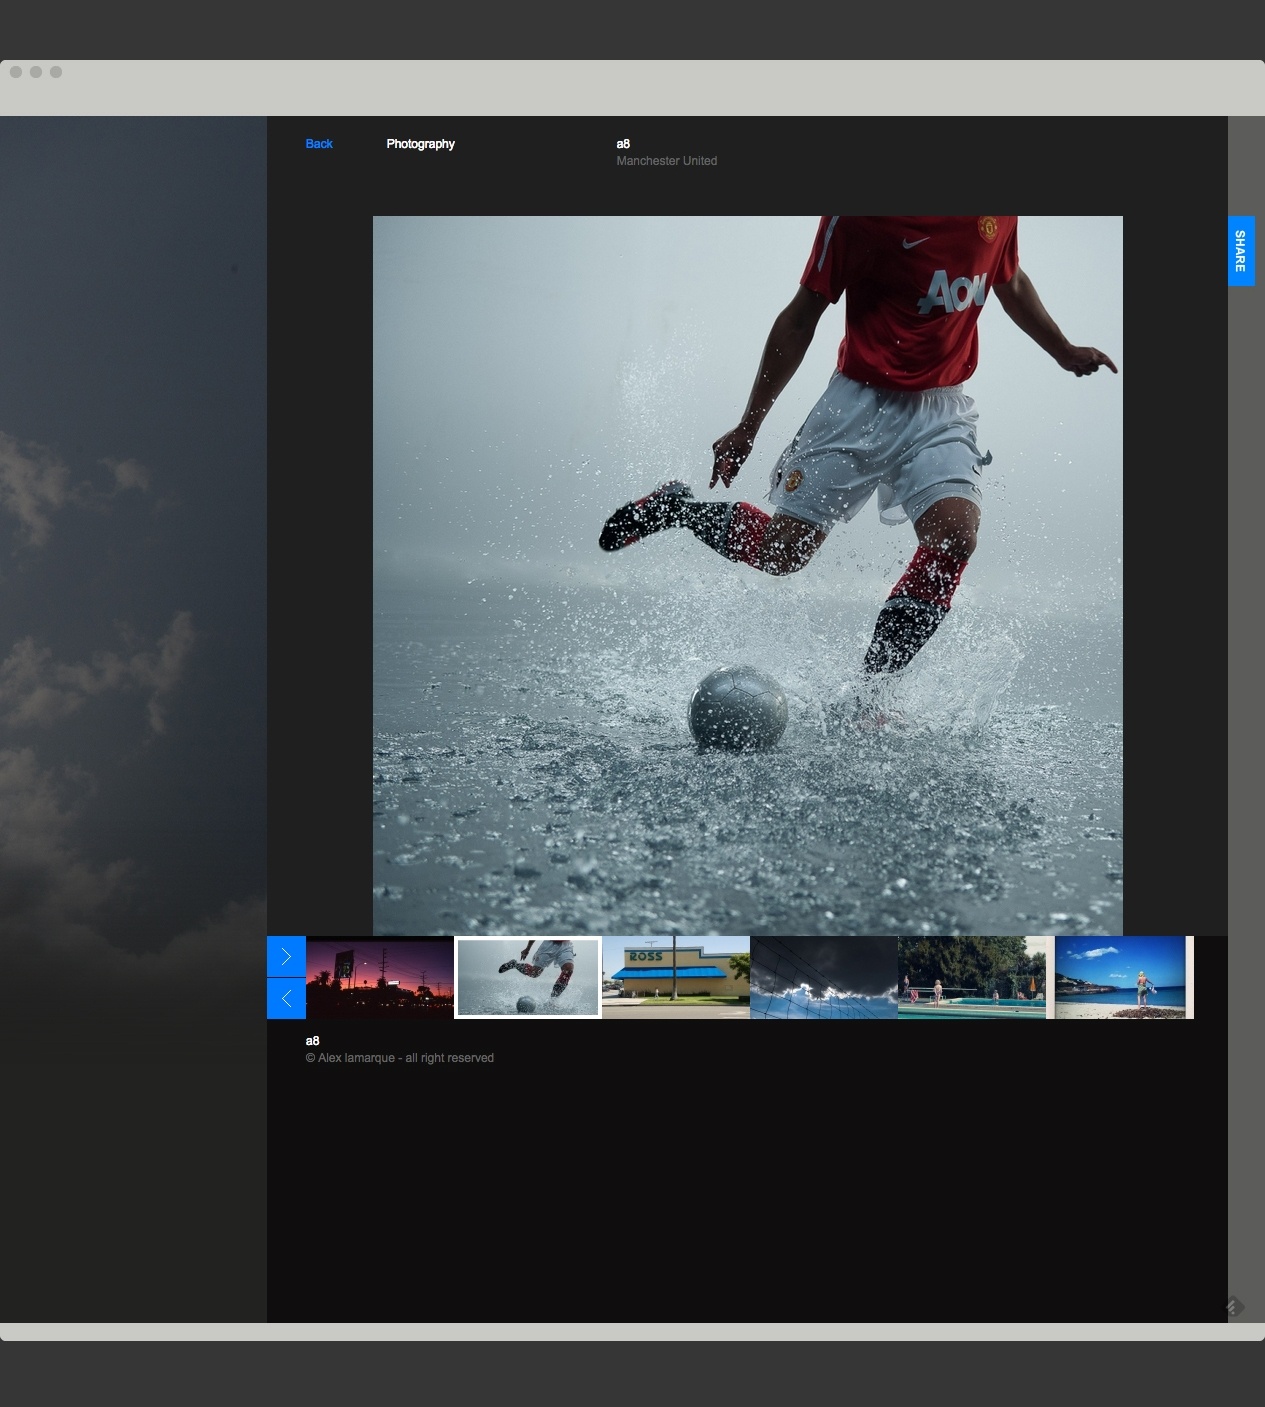Click the right-side vertical scrollbar
The image size is (1265, 1407).
(1246, 700)
